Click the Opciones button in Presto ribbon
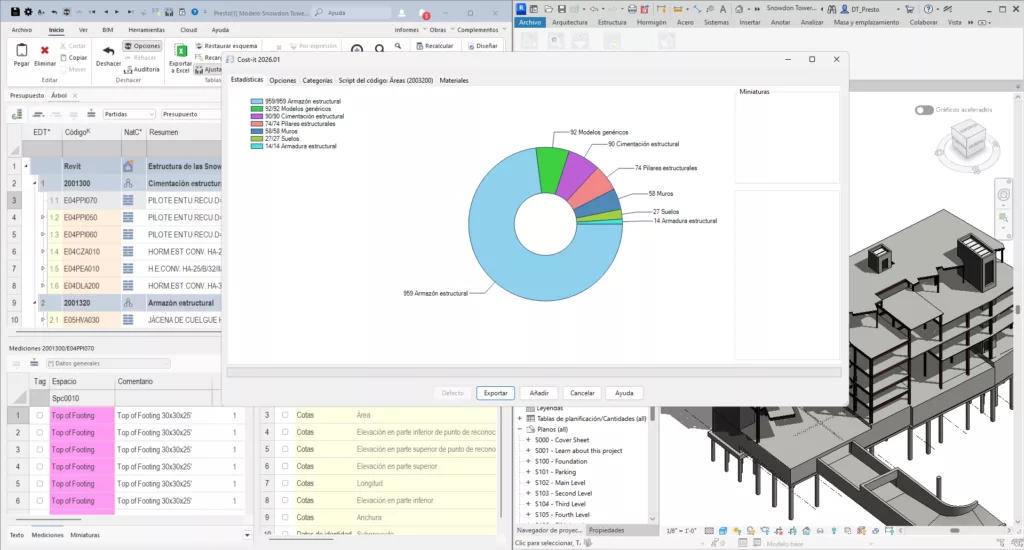Image resolution: width=1024 pixels, height=550 pixels. [142, 46]
